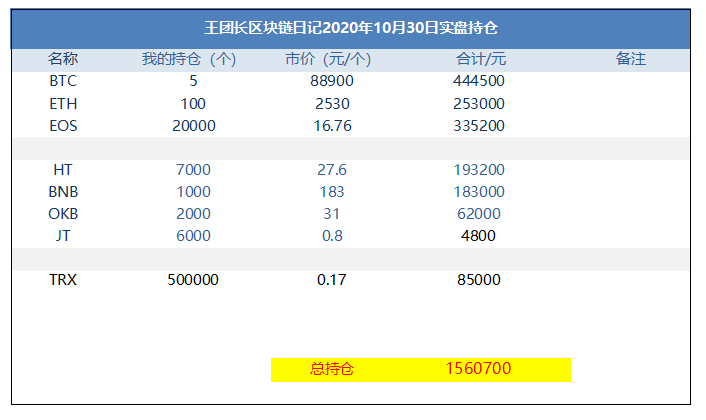
Task: Click the BTC holding value 5
Action: click(193, 81)
